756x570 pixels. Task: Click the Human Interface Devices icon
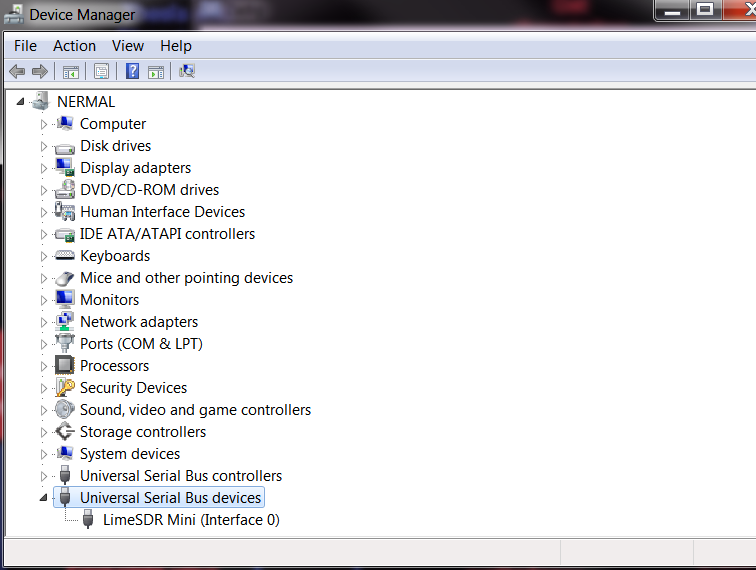(x=65, y=211)
